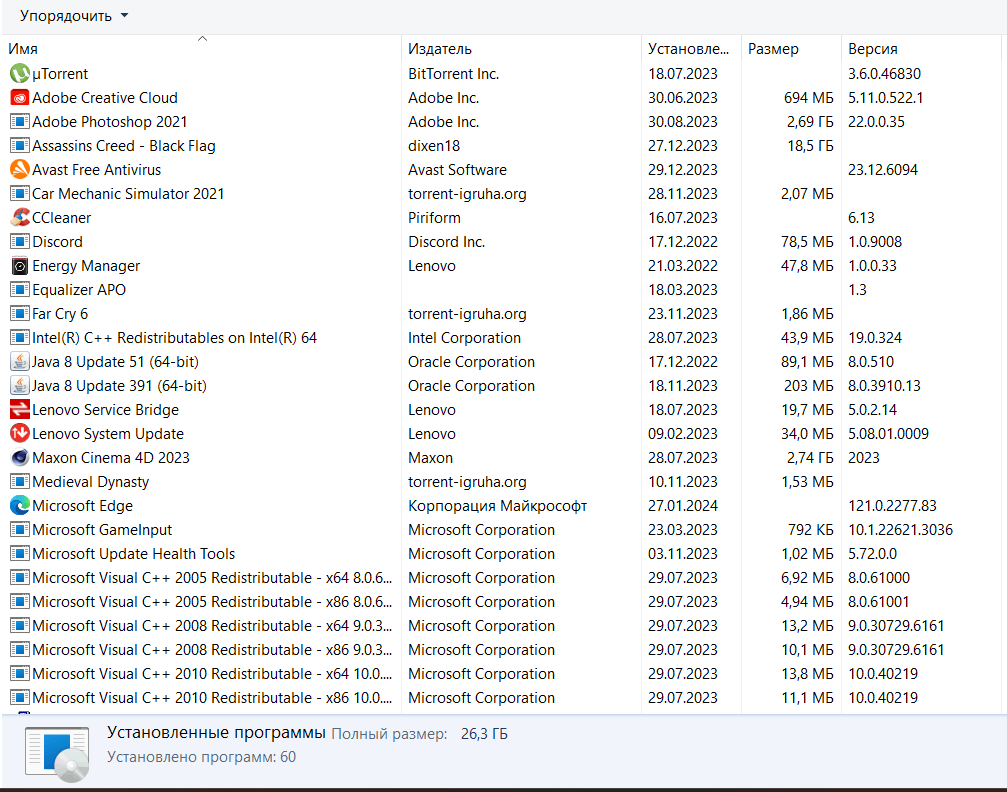
Task: Click the Java 8 Update 51 icon
Action: pos(20,362)
